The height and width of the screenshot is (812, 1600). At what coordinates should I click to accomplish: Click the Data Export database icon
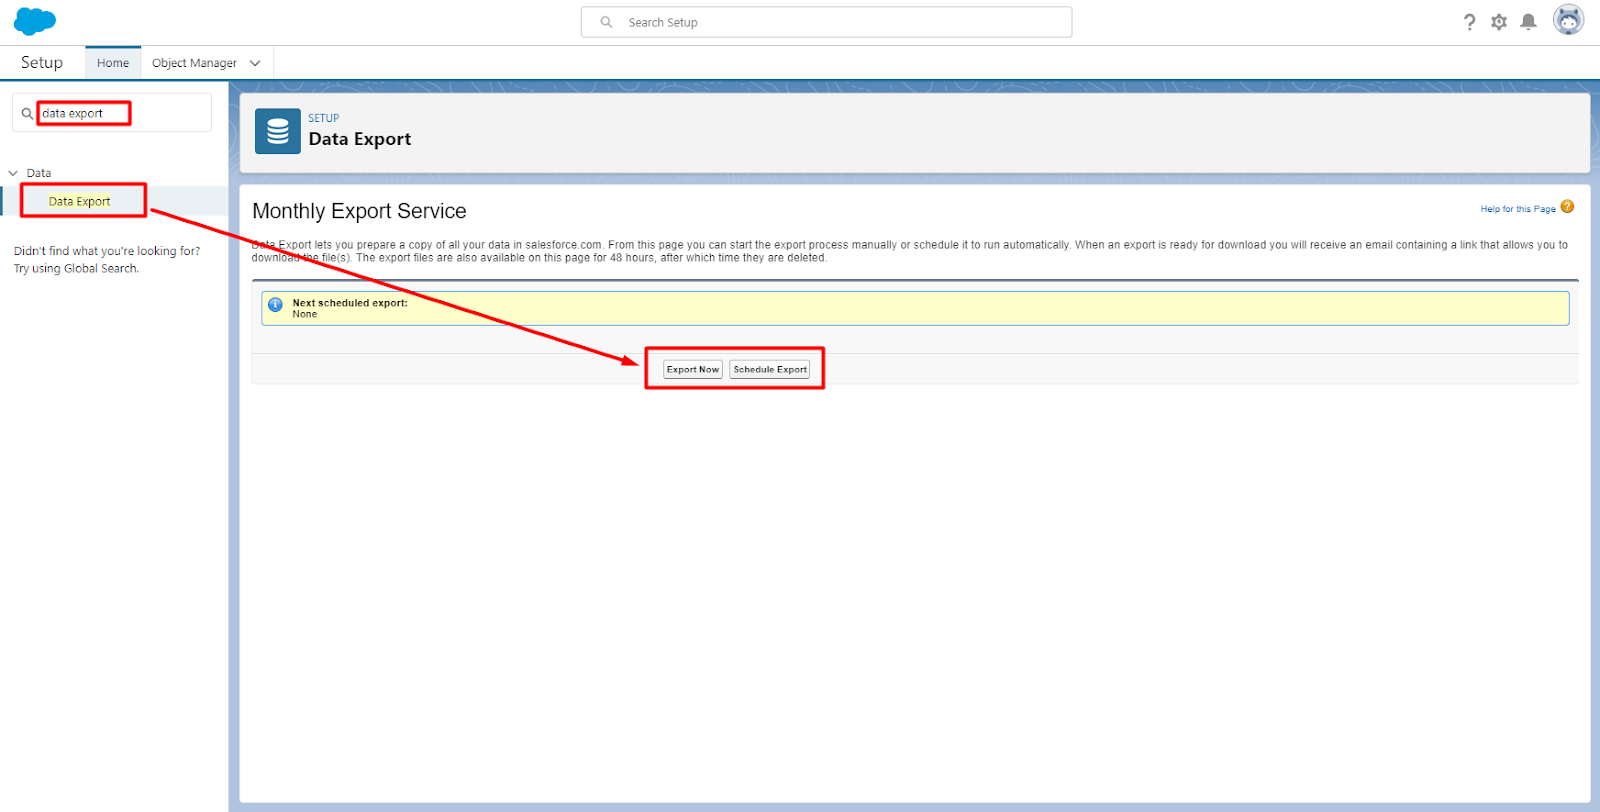point(278,131)
